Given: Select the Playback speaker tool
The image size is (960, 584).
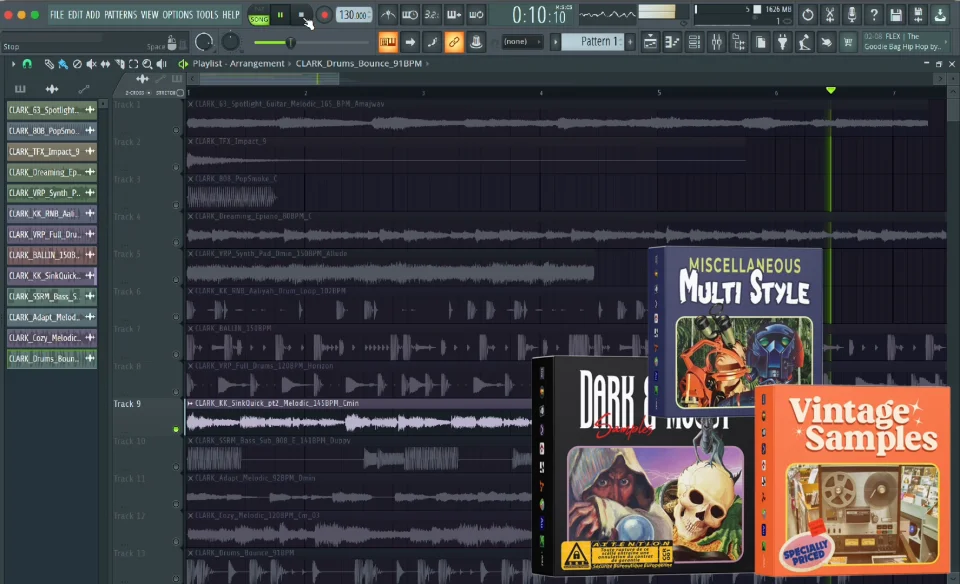Looking at the screenshot, I should tap(162, 64).
